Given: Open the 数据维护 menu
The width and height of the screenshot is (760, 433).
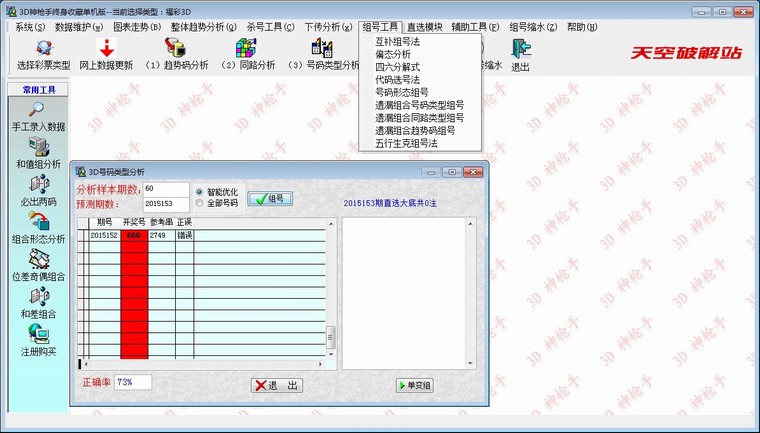Looking at the screenshot, I should pos(78,27).
